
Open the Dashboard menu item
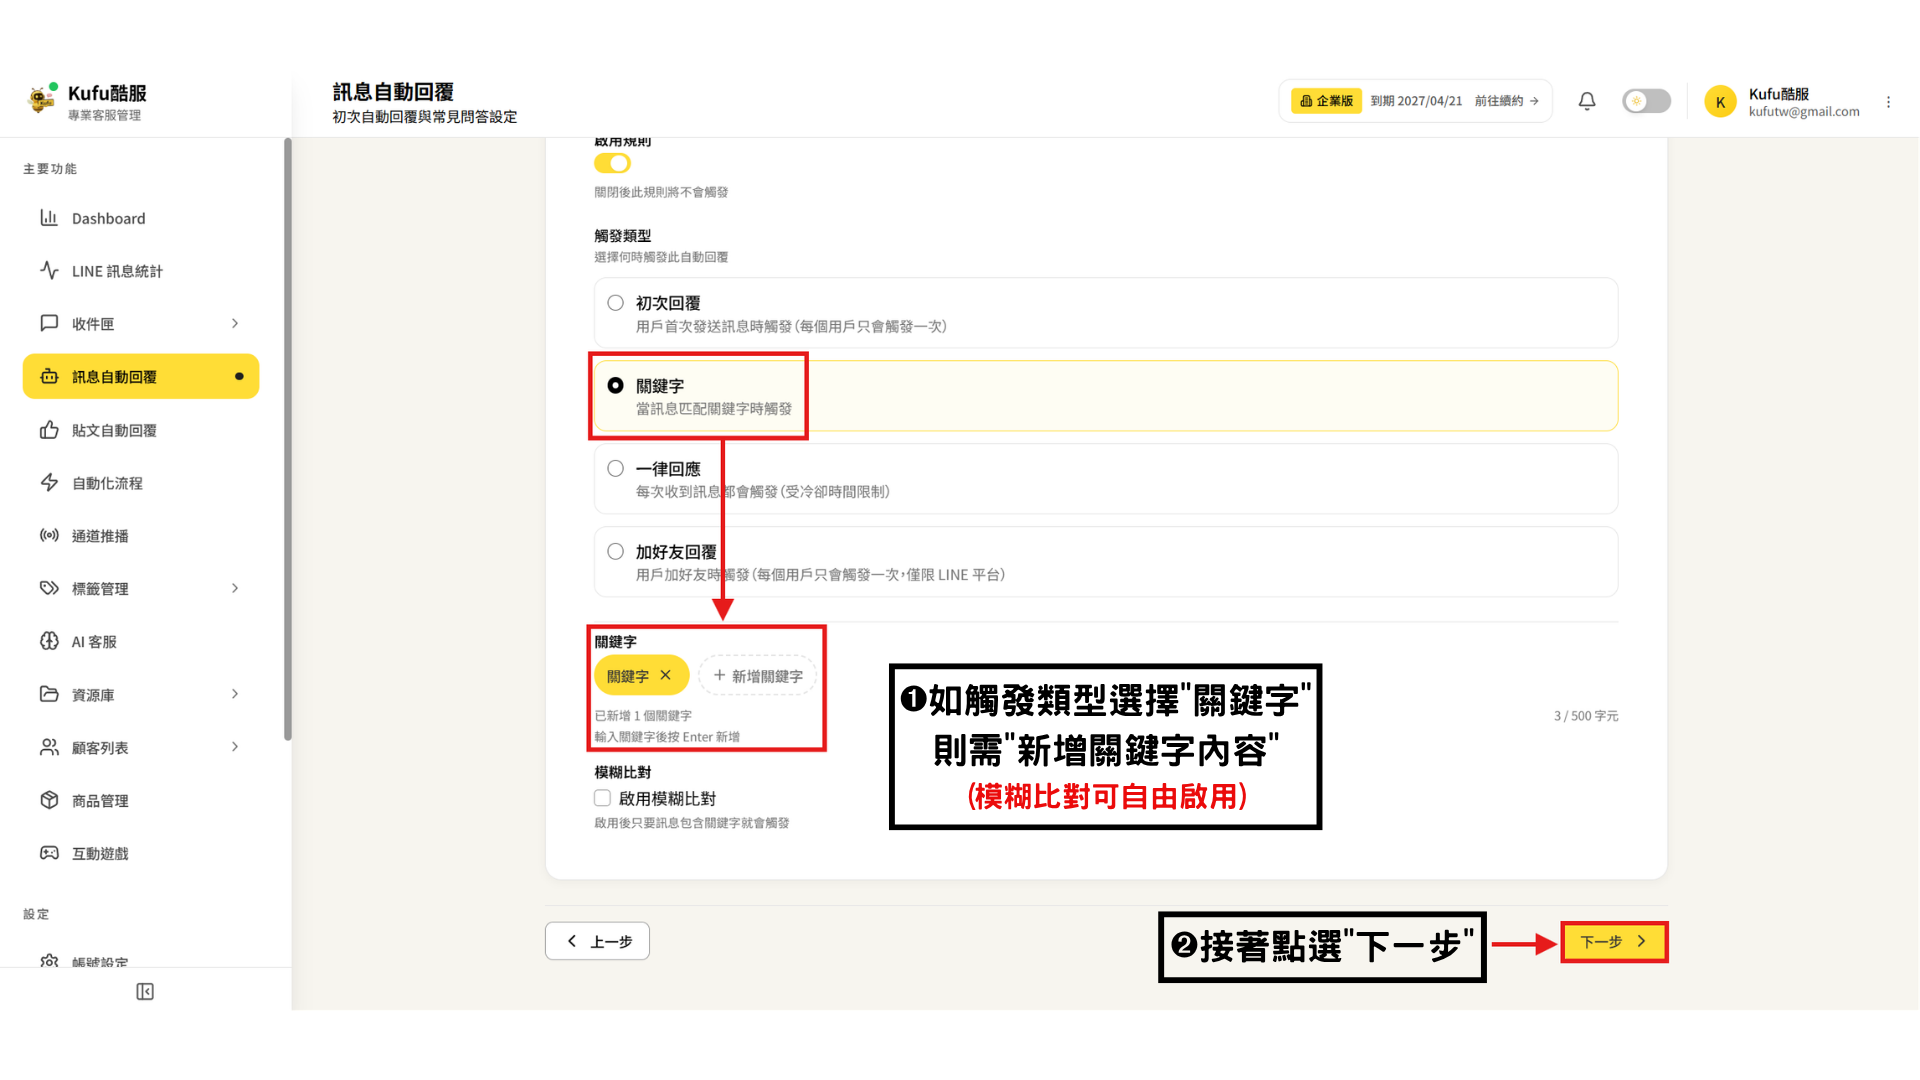coord(141,218)
